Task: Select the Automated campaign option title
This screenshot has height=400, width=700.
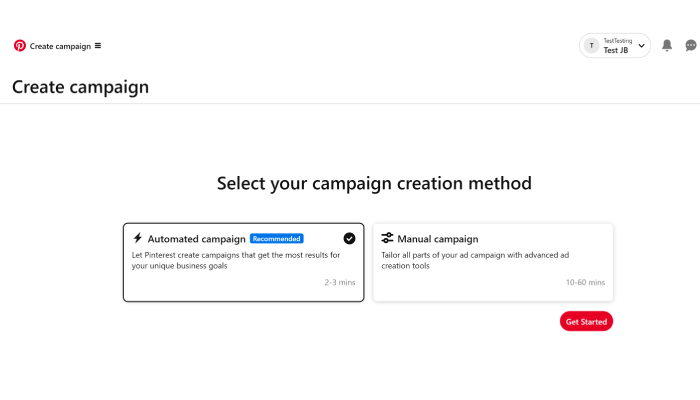Action: tap(196, 239)
